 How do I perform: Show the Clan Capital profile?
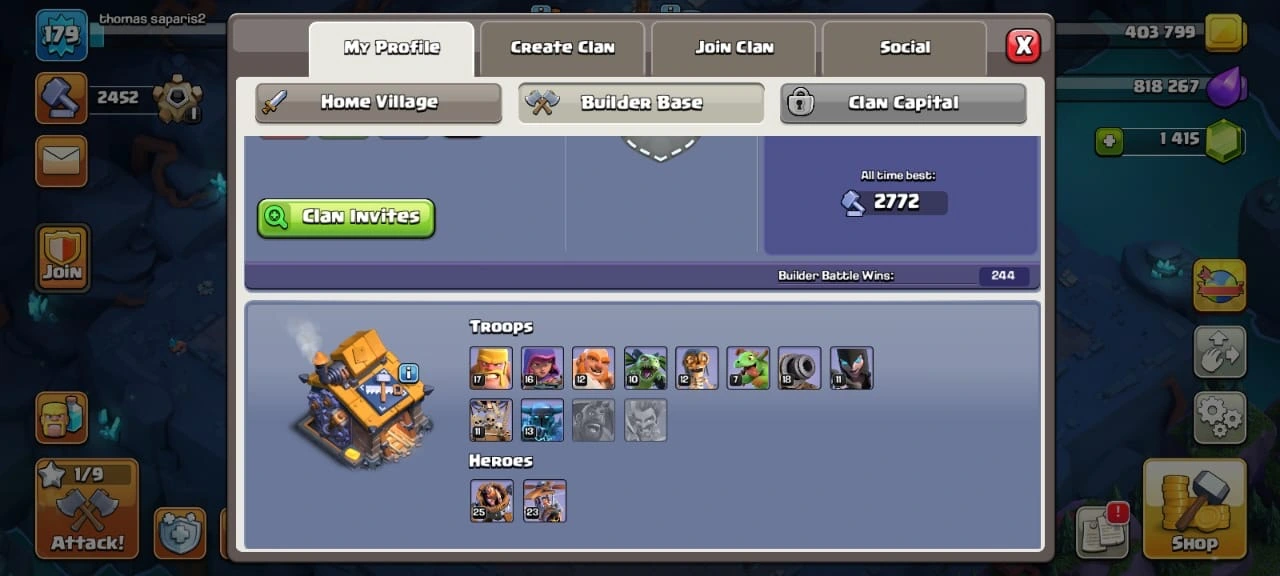(903, 103)
